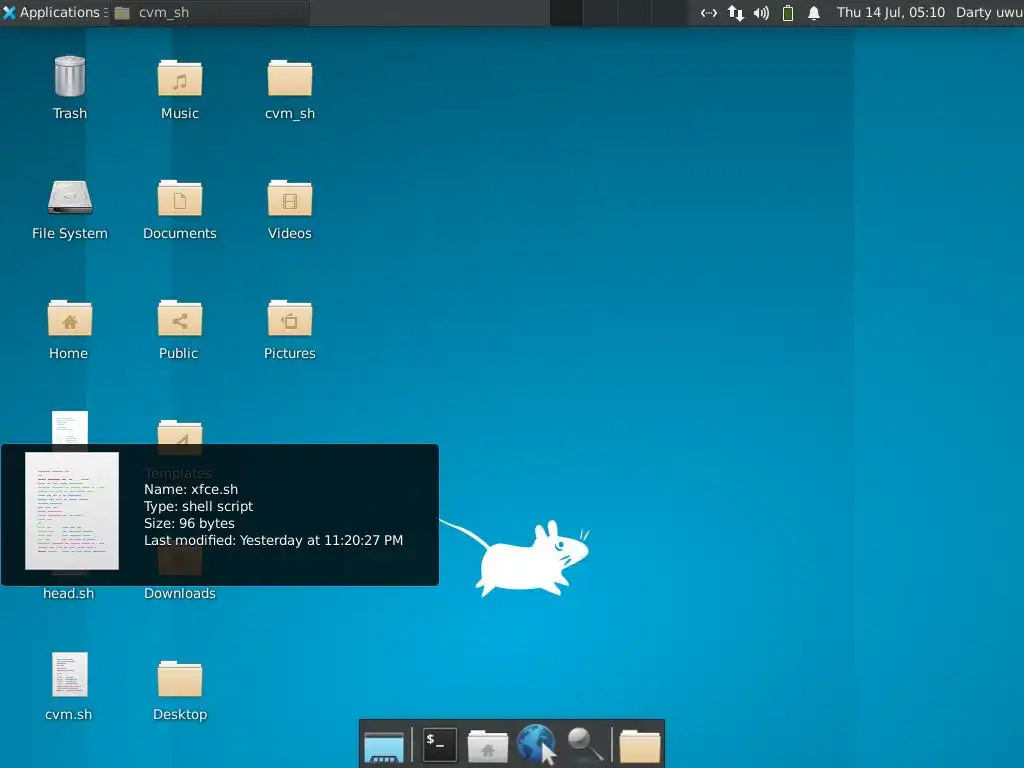Open the Home file manager dock icon

(x=488, y=746)
